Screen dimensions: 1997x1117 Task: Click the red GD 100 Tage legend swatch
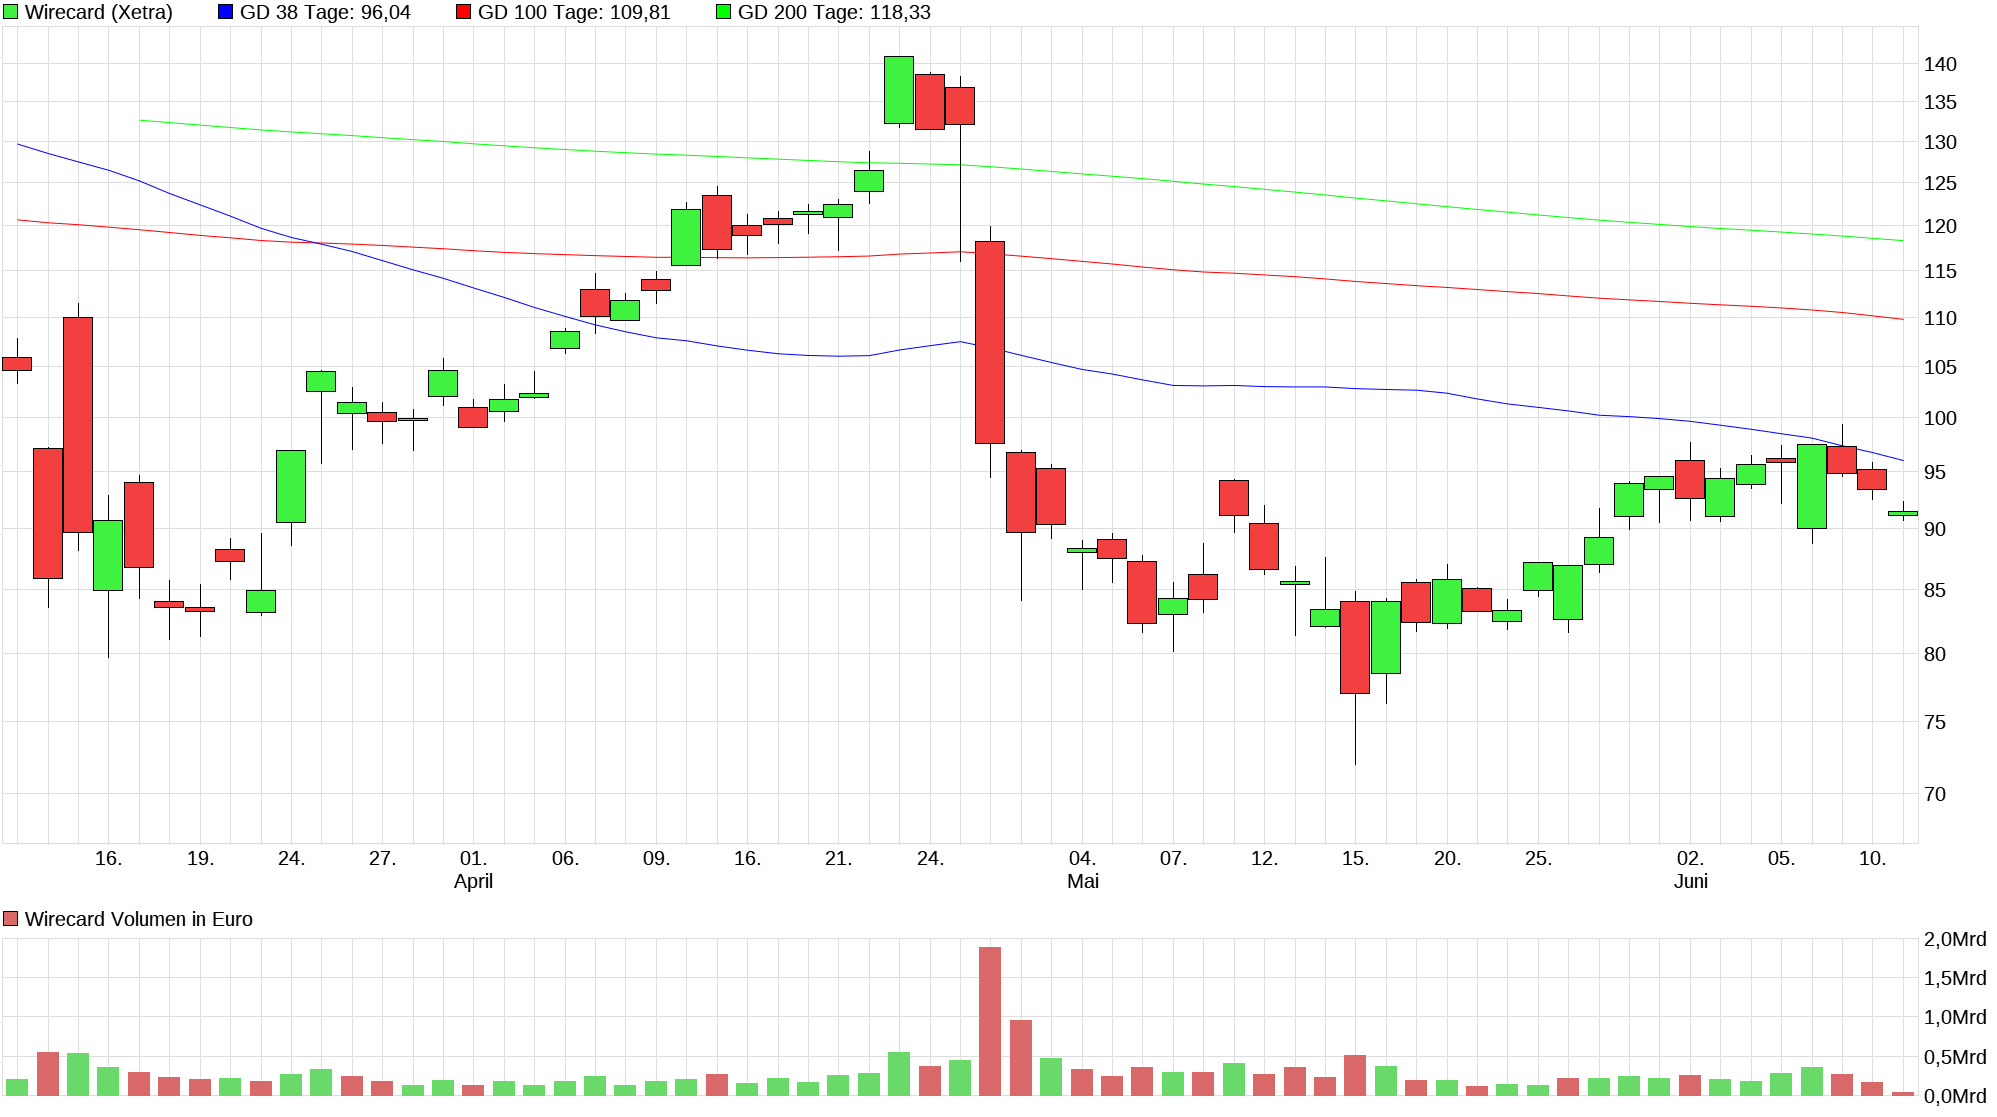tap(463, 12)
